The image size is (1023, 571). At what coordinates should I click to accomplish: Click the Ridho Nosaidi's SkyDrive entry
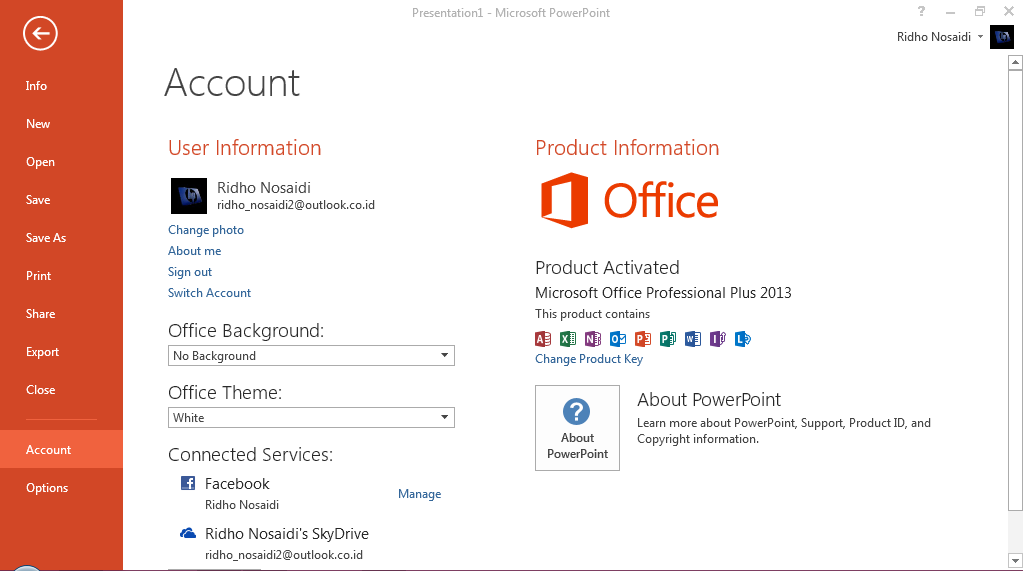click(x=287, y=534)
